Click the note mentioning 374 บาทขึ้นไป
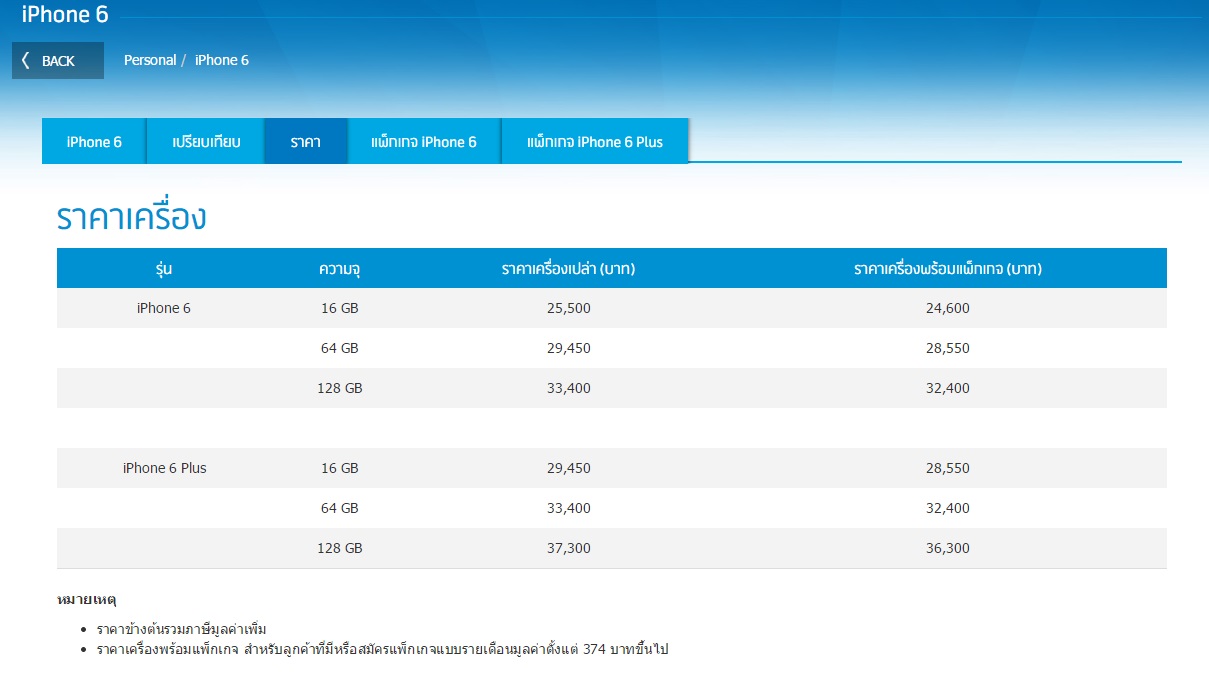The height and width of the screenshot is (679, 1209). click(382, 650)
